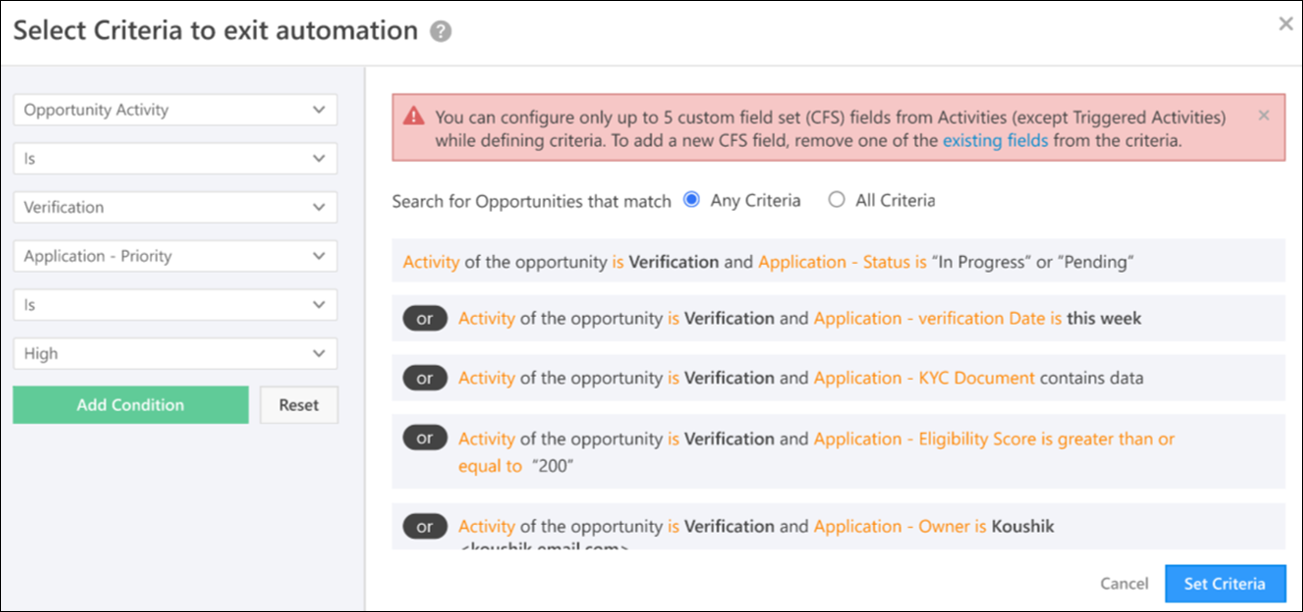Click the or badge on the verification Date row
1303x612 pixels.
(x=425, y=319)
